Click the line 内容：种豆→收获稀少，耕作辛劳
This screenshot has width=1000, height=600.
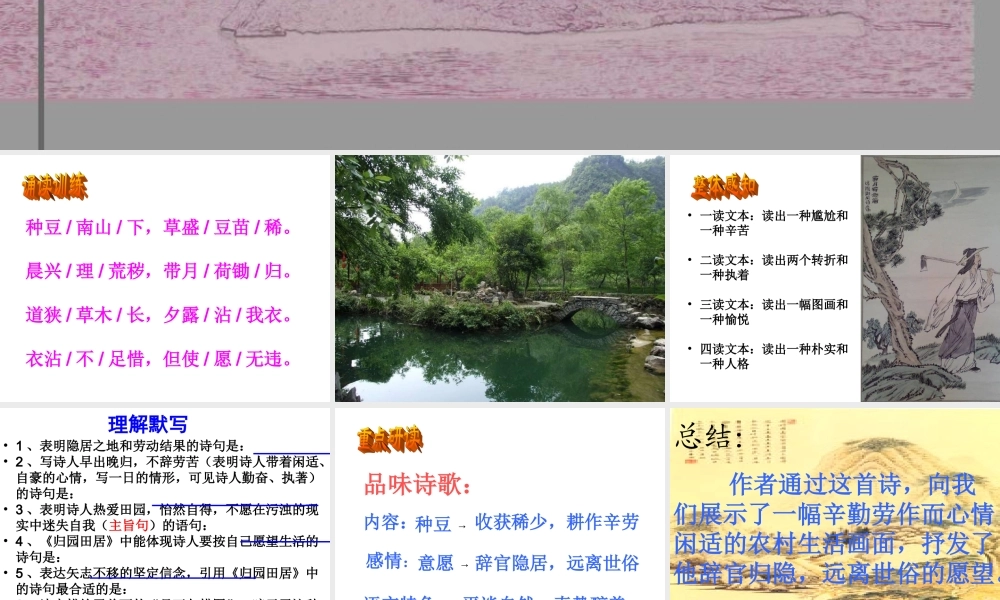pyautogui.click(x=501, y=522)
